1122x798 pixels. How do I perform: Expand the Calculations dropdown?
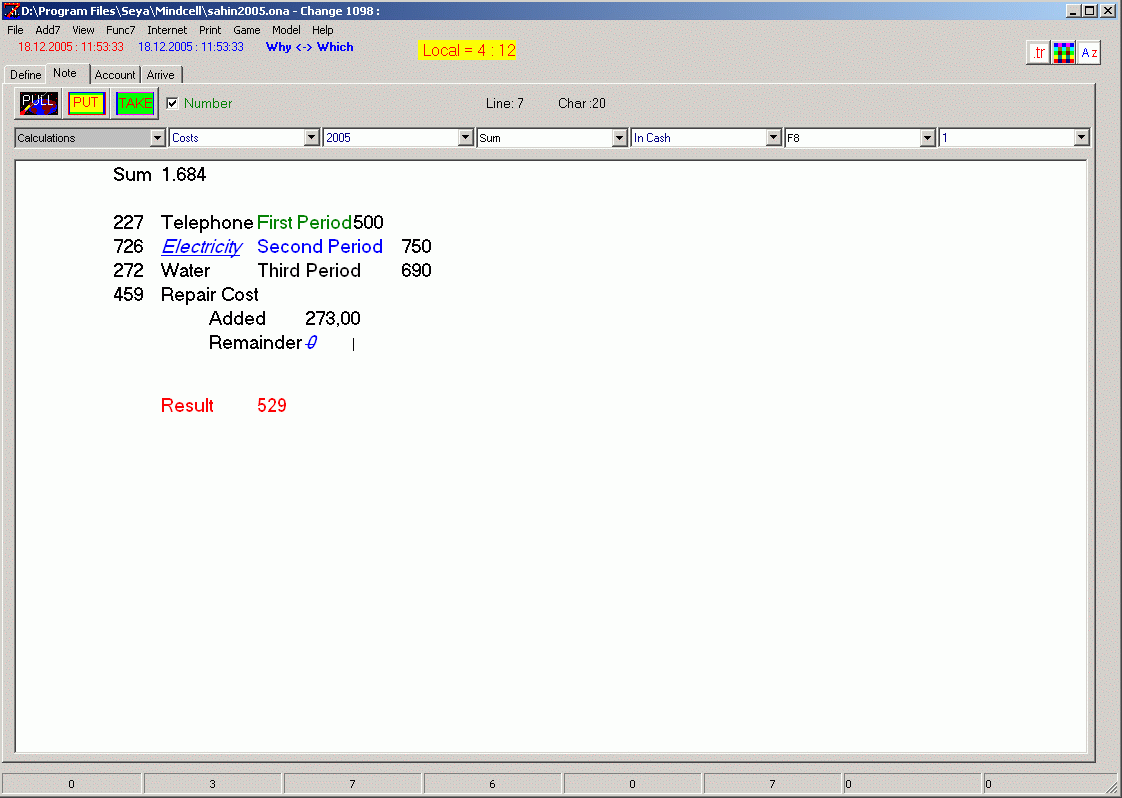click(x=158, y=137)
